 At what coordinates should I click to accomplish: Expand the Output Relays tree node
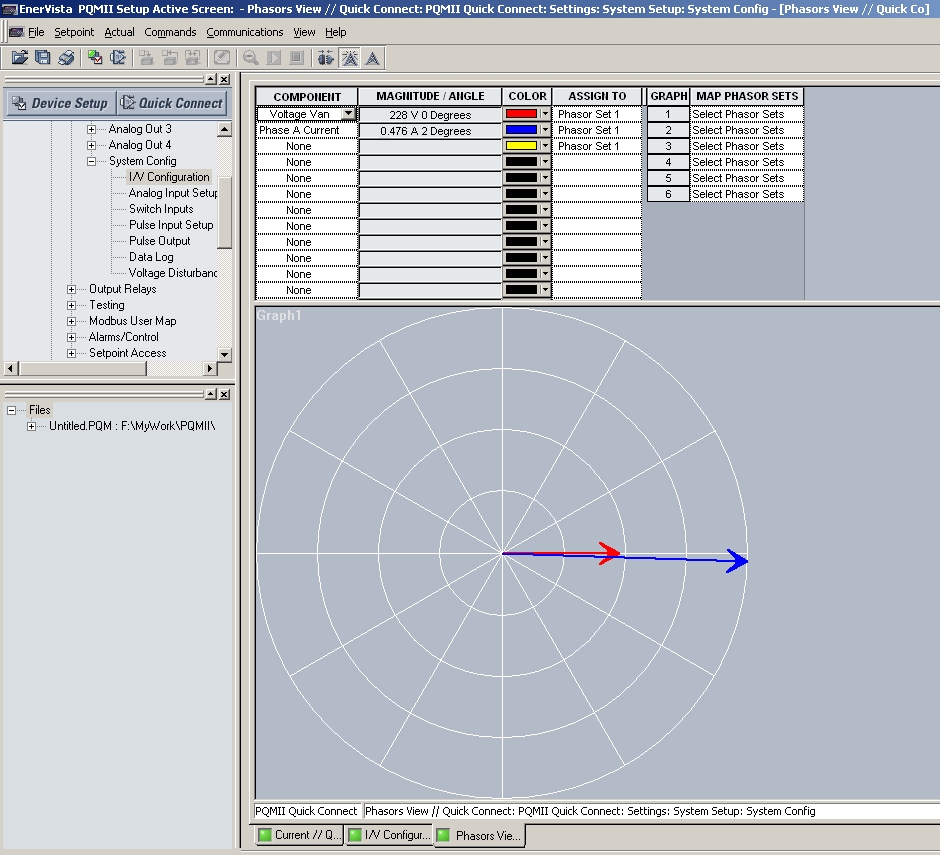(71, 289)
